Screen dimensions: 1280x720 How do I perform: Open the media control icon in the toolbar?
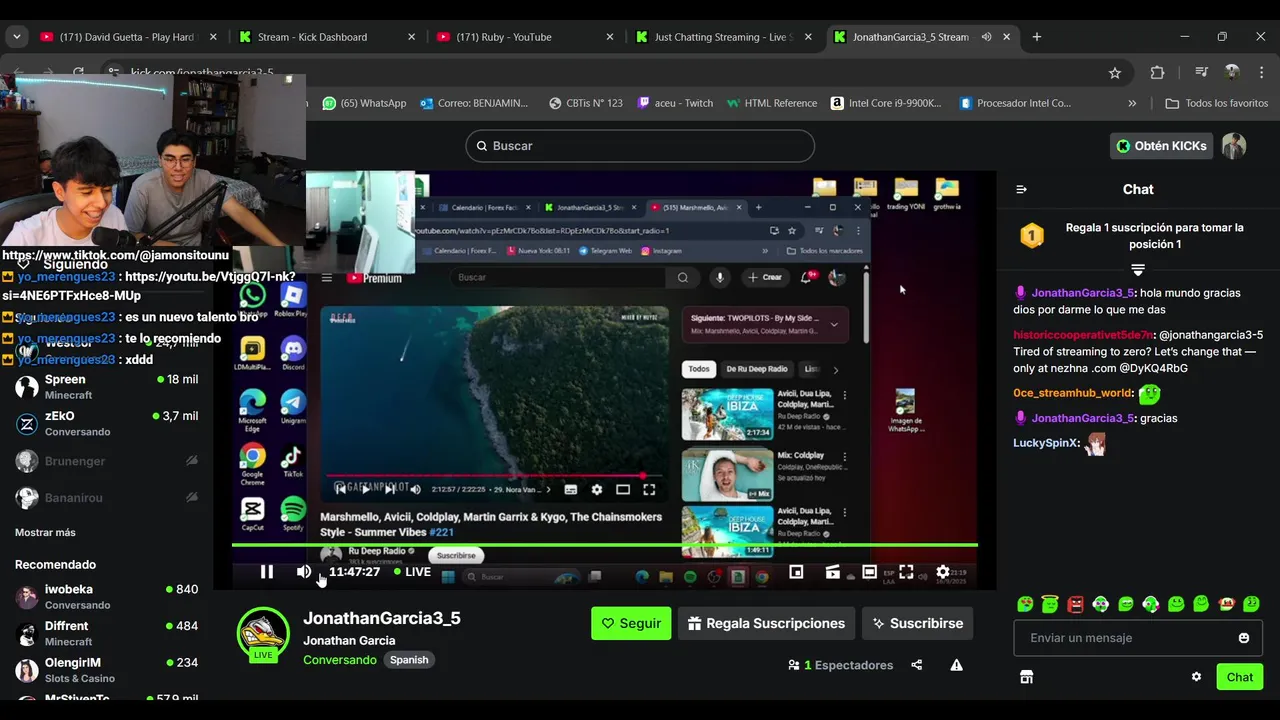click(x=1201, y=72)
